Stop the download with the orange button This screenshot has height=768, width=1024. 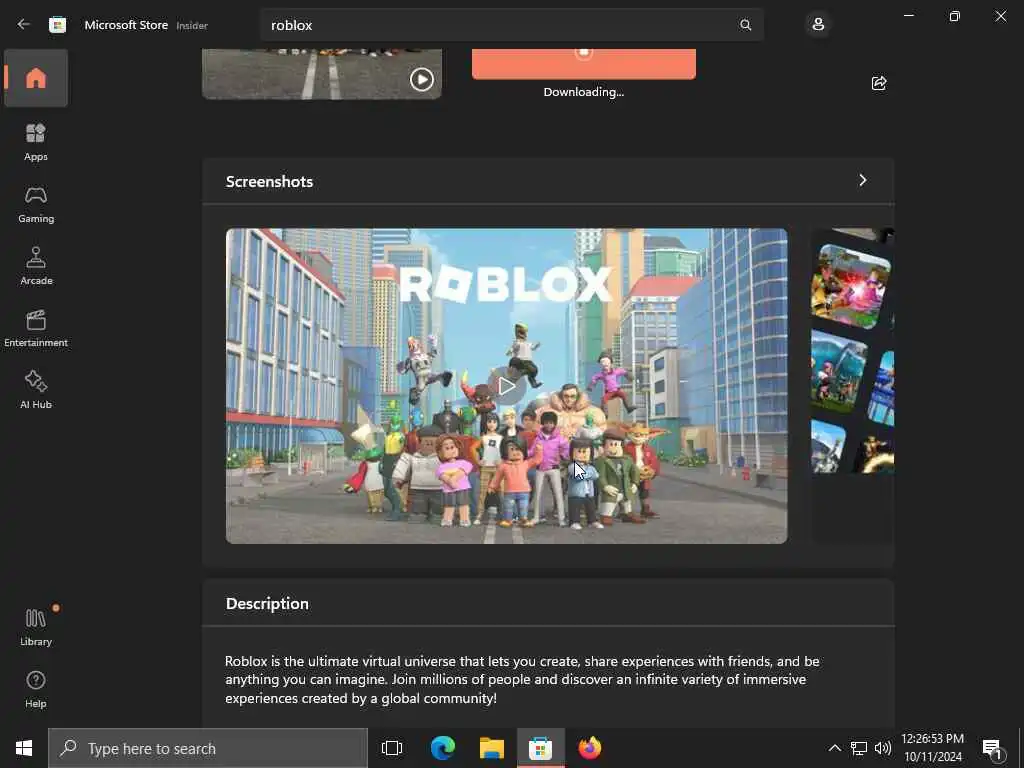point(584,63)
